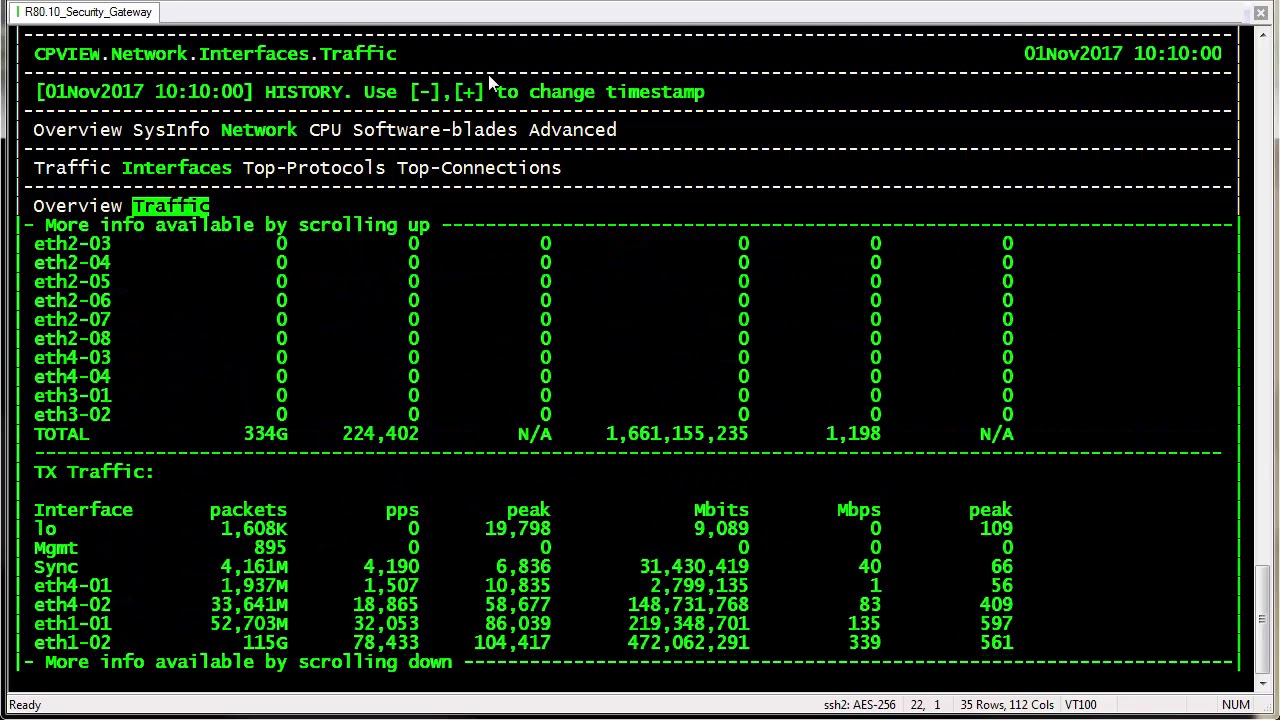This screenshot has width=1280, height=720.
Task: Open the Advanced menu item
Action: click(x=573, y=130)
